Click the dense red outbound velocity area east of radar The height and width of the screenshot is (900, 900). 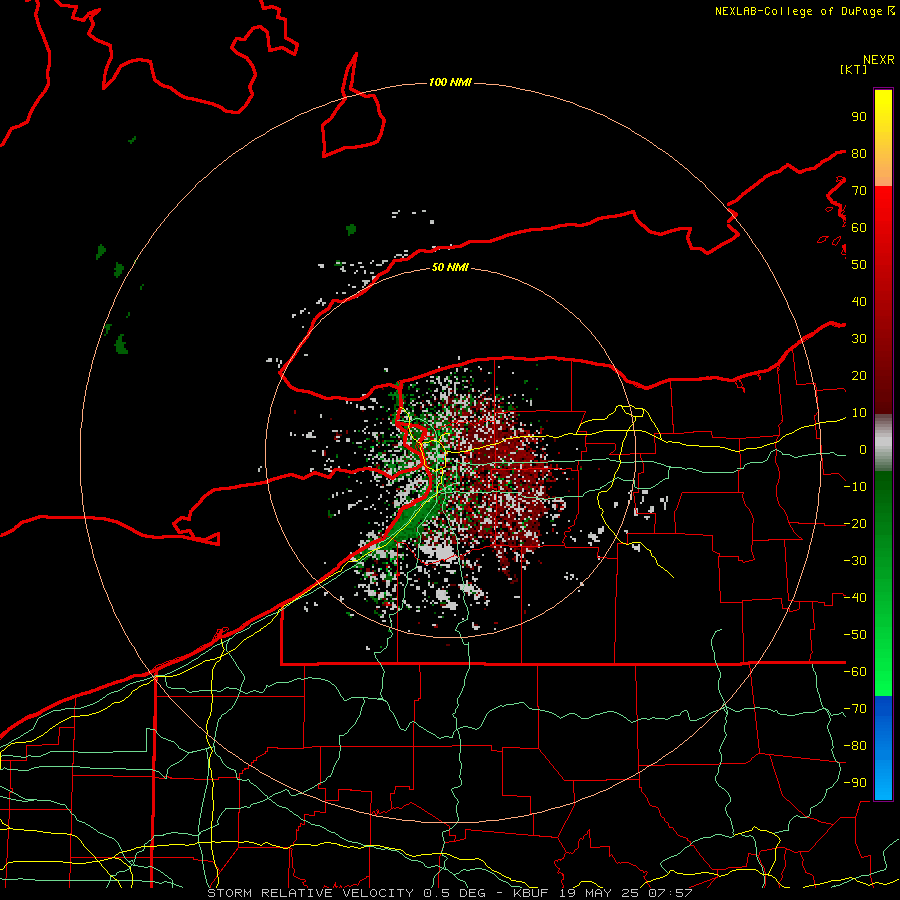click(508, 482)
